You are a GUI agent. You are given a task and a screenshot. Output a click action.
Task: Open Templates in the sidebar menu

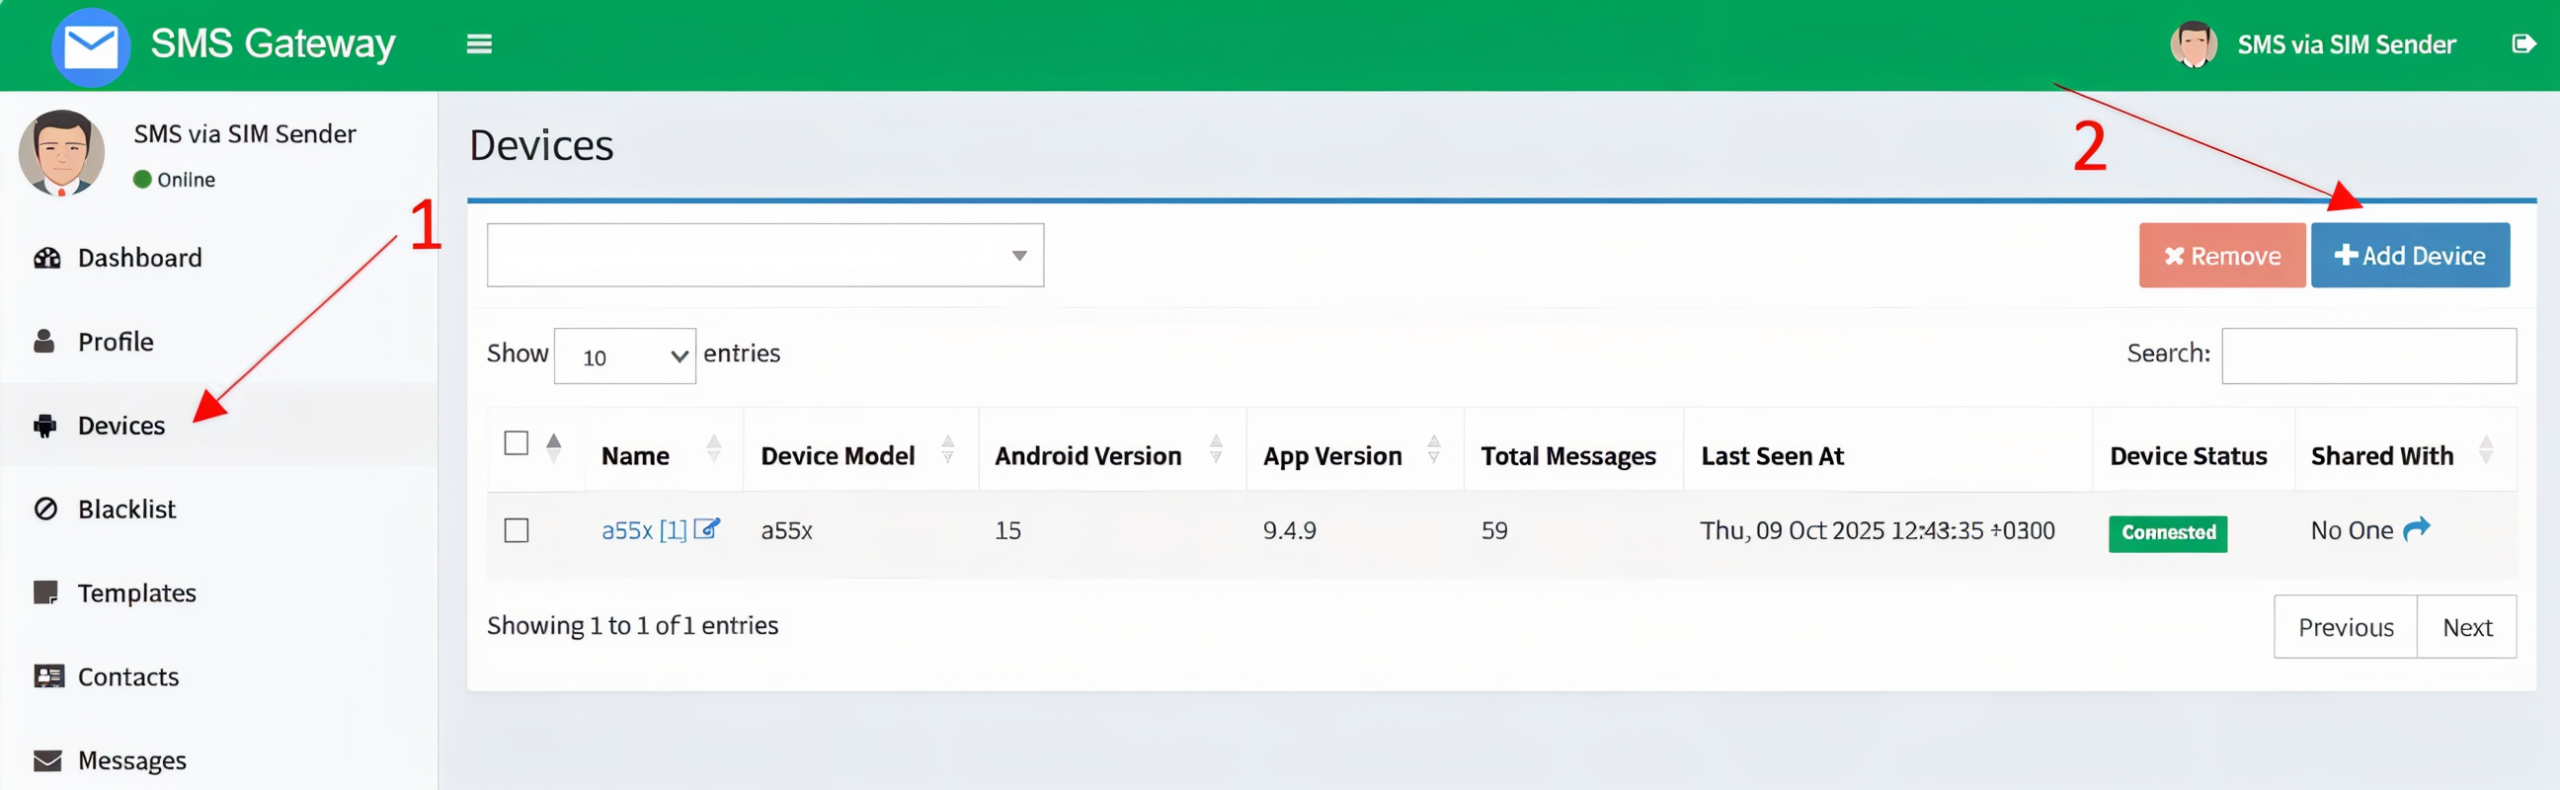(x=137, y=593)
